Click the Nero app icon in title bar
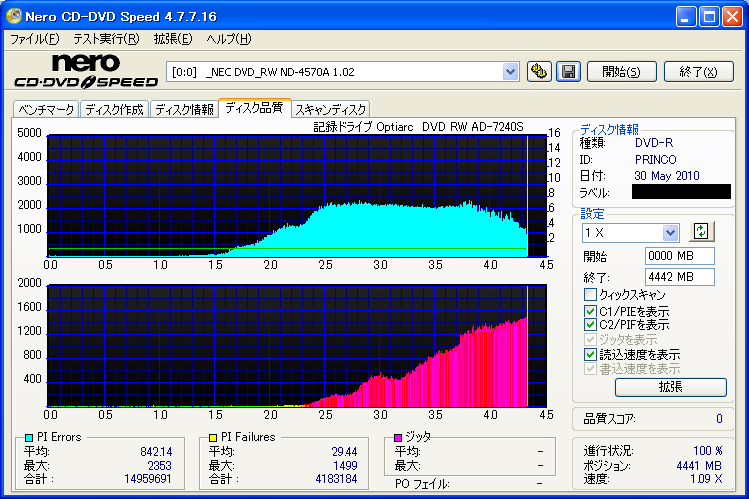The image size is (749, 499). tap(13, 16)
